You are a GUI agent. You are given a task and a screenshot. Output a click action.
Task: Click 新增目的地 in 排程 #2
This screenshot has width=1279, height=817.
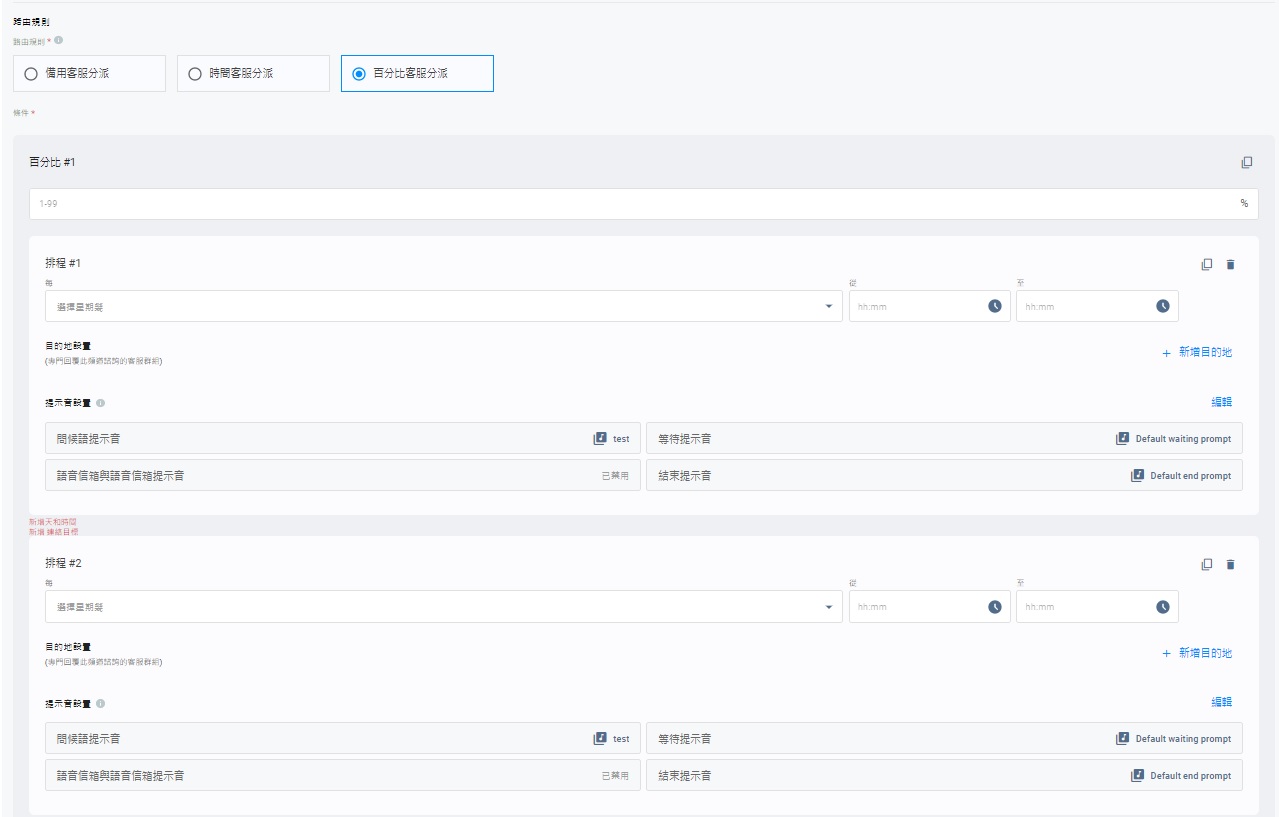coord(1197,653)
